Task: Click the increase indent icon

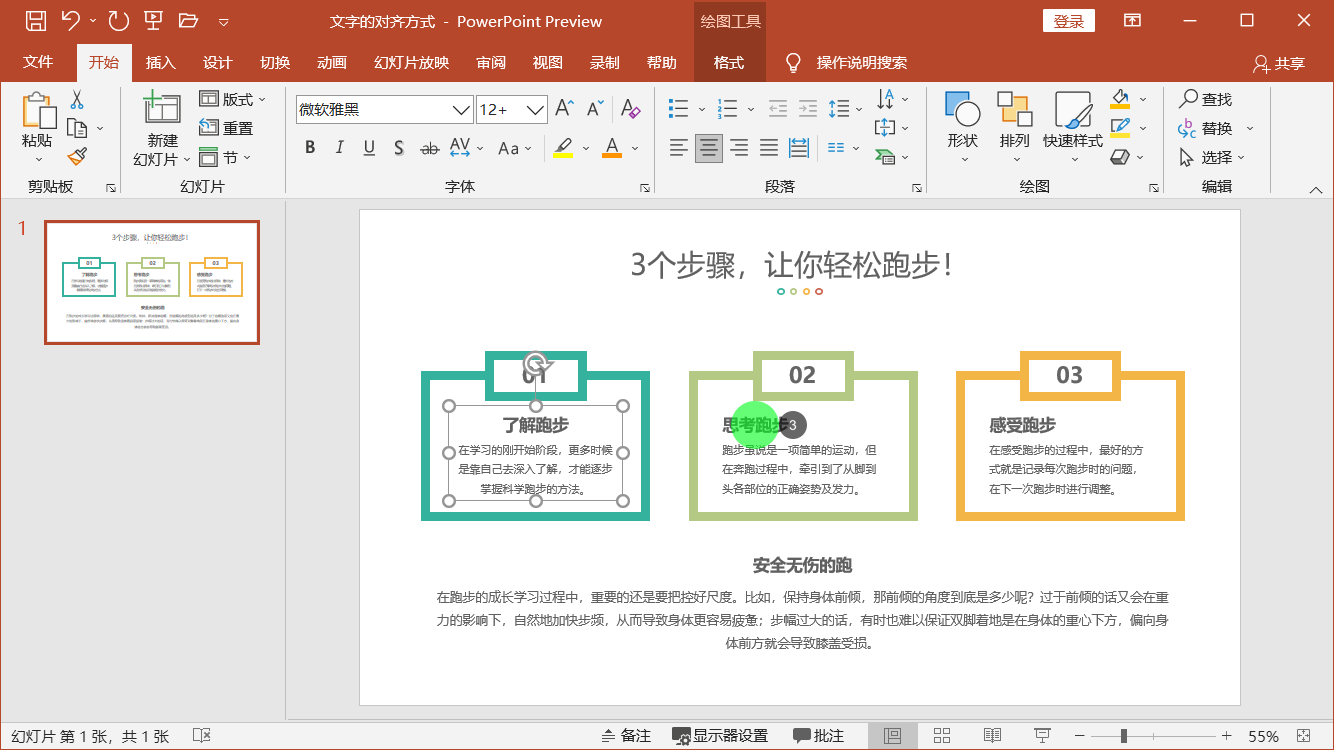Action: point(808,108)
